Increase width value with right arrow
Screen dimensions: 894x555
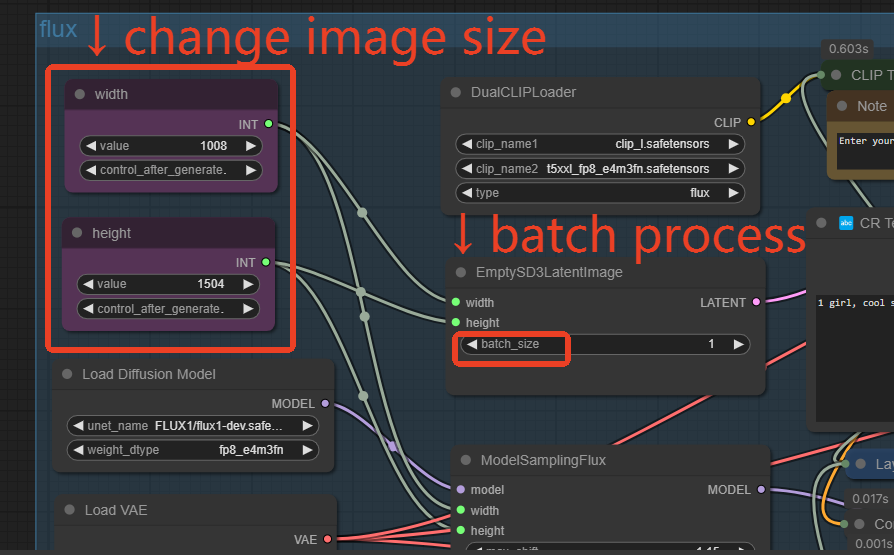click(251, 146)
